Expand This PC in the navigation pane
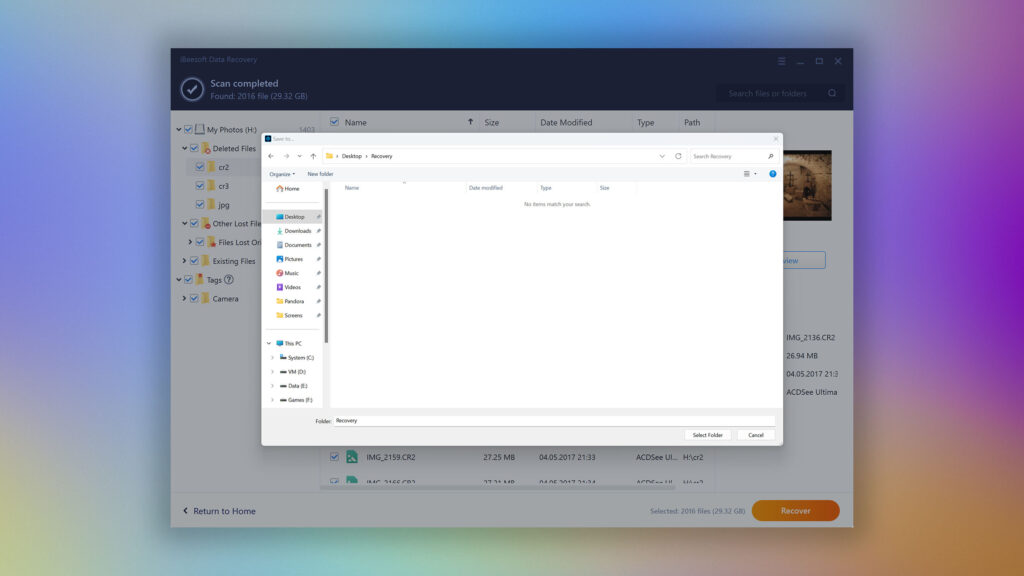 (268, 342)
